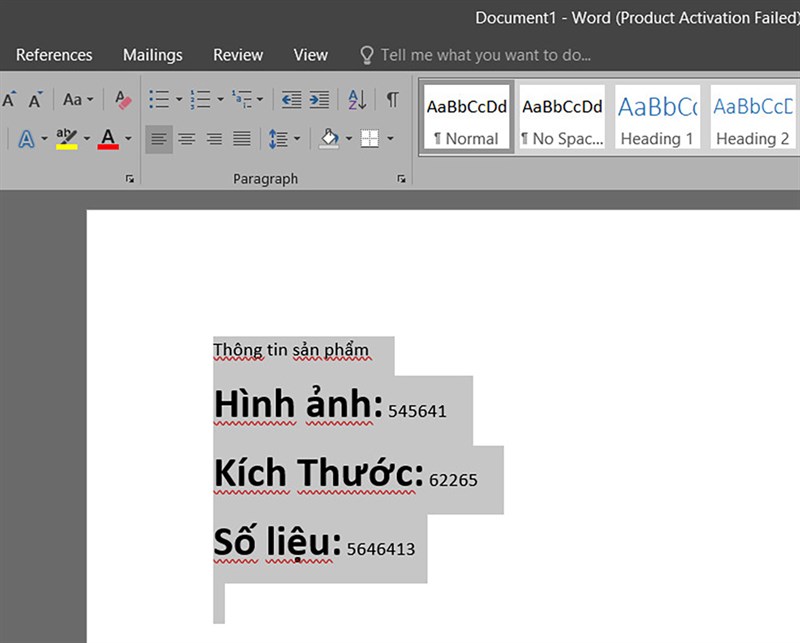Open the Mailings ribbon tab
The width and height of the screenshot is (800, 643).
152,55
